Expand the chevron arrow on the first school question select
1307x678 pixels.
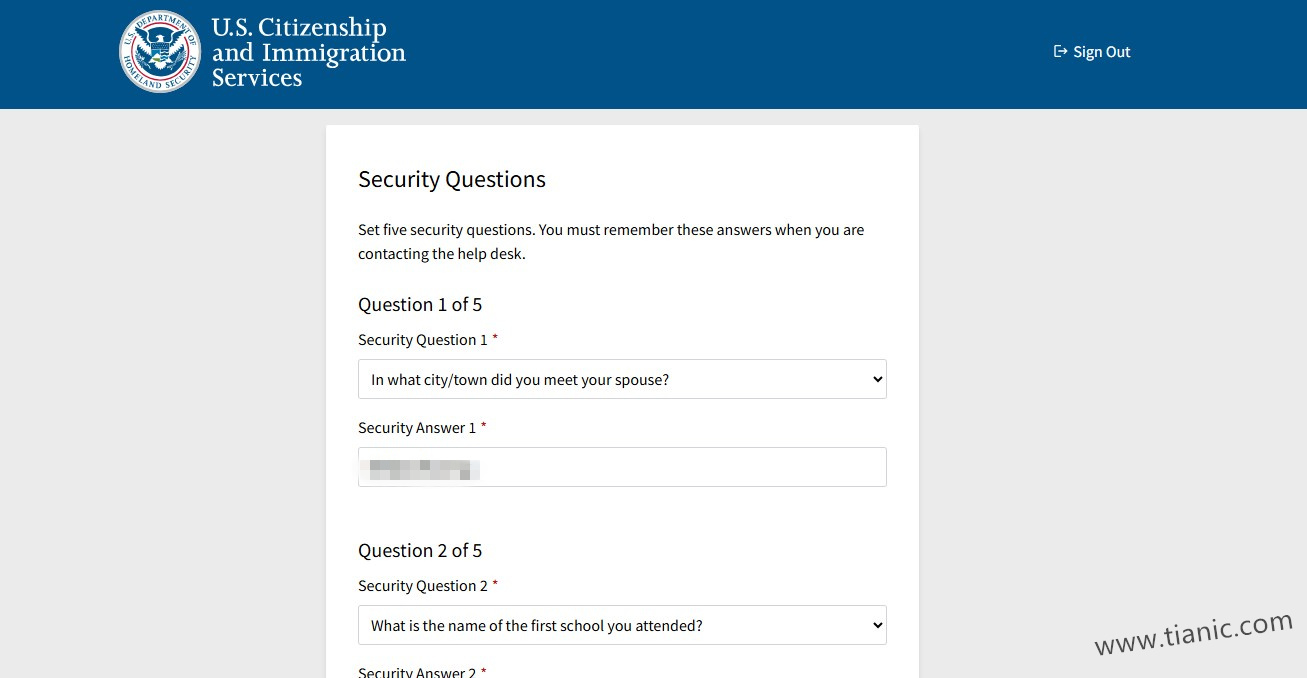pos(877,626)
